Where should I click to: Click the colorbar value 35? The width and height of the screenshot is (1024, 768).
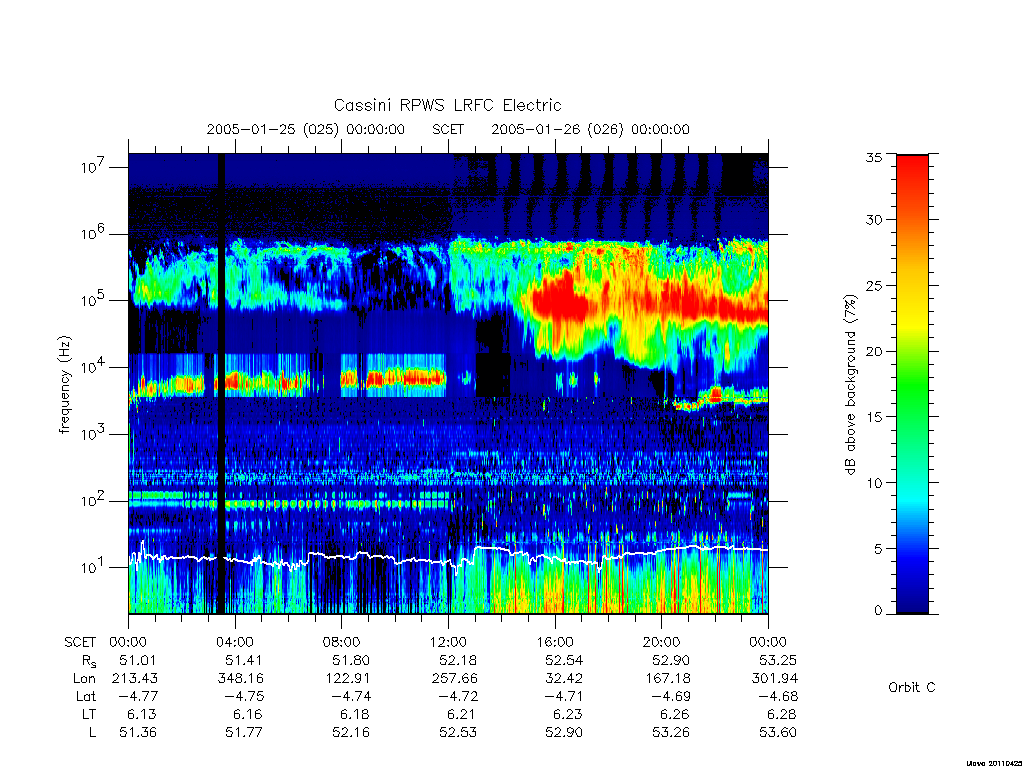coord(873,157)
